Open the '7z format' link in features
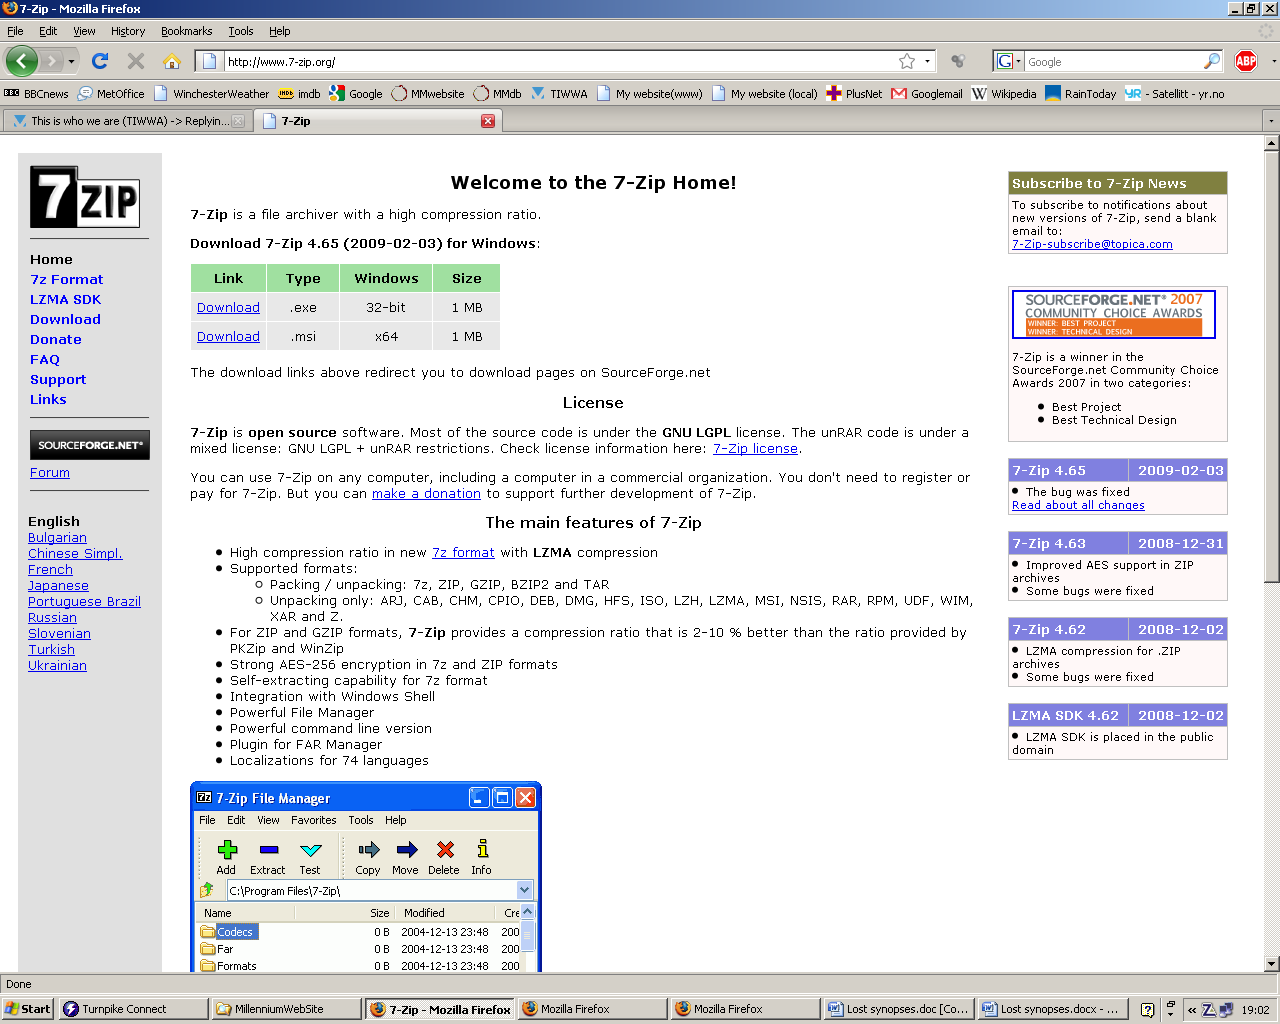Viewport: 1280px width, 1024px height. pyautogui.click(x=463, y=553)
